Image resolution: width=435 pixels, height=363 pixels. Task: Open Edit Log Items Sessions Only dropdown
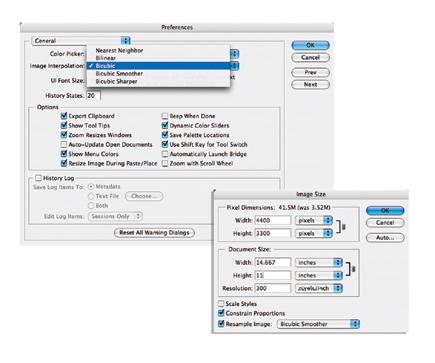click(x=115, y=216)
